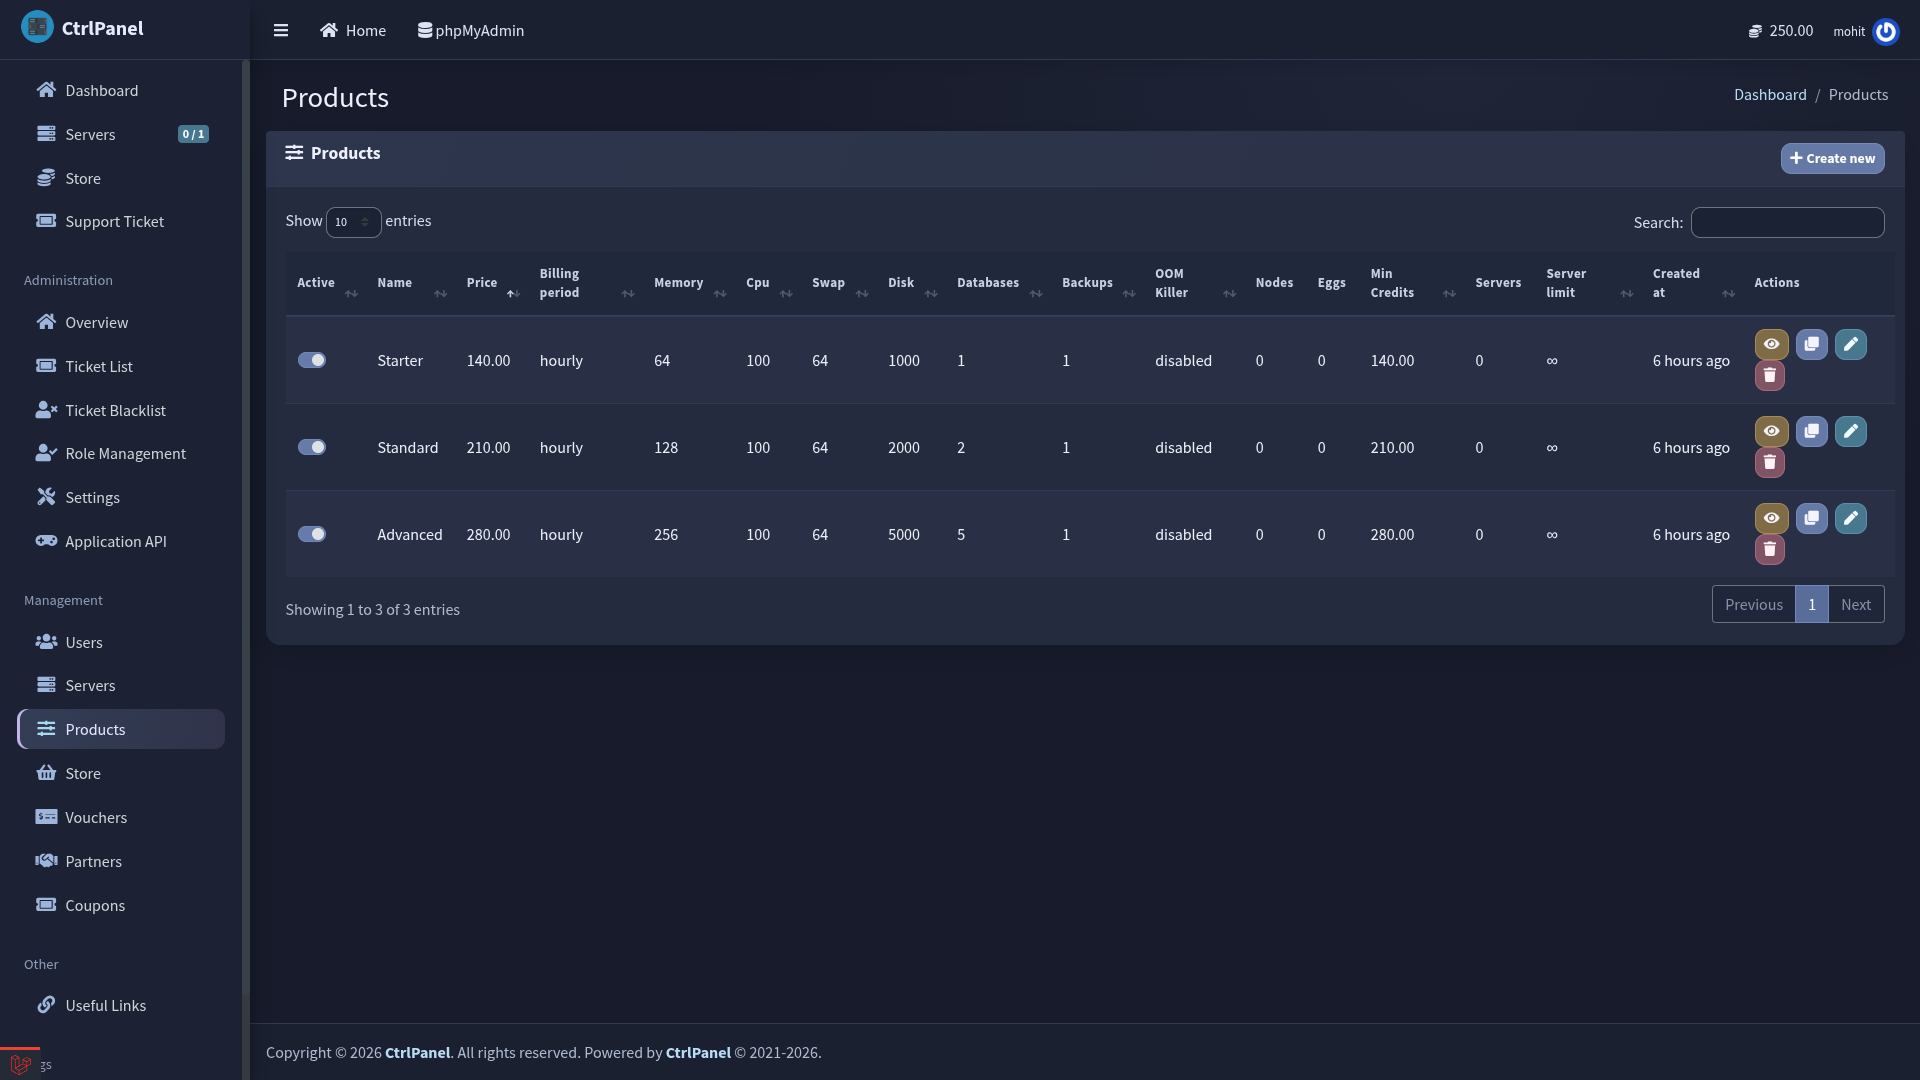Viewport: 1920px width, 1080px height.
Task: Disable the Standard product toggle
Action: (x=312, y=447)
